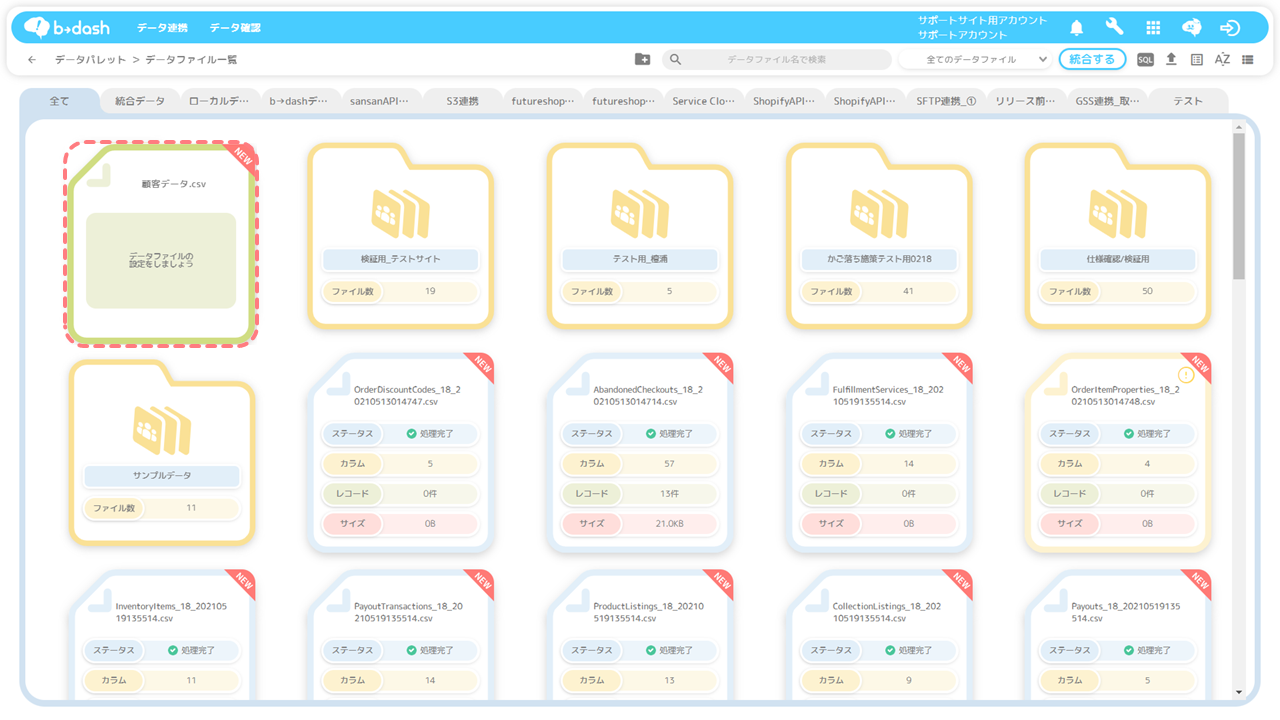Open the Payouts_18 csv file
Screen dimensions: 1280x720
pos(1118,636)
